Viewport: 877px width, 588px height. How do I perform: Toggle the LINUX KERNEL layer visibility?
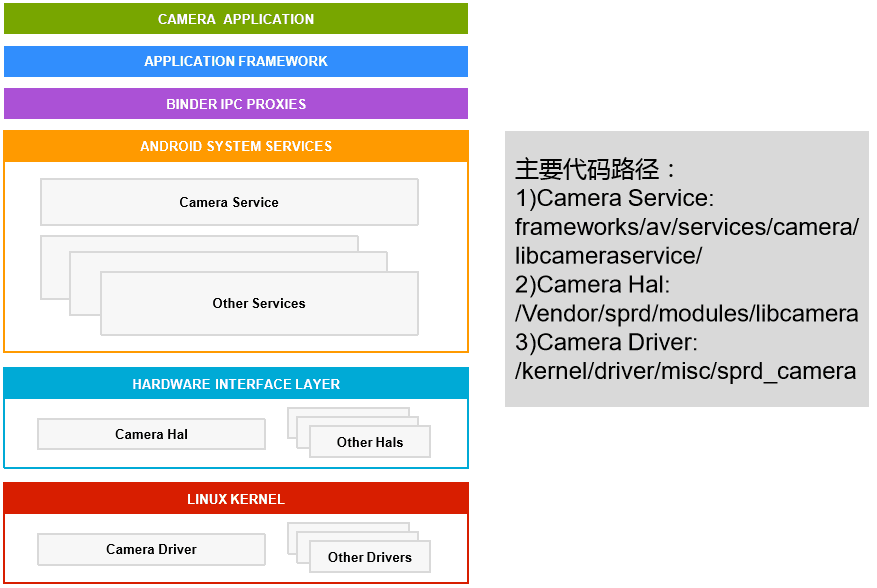point(236,498)
